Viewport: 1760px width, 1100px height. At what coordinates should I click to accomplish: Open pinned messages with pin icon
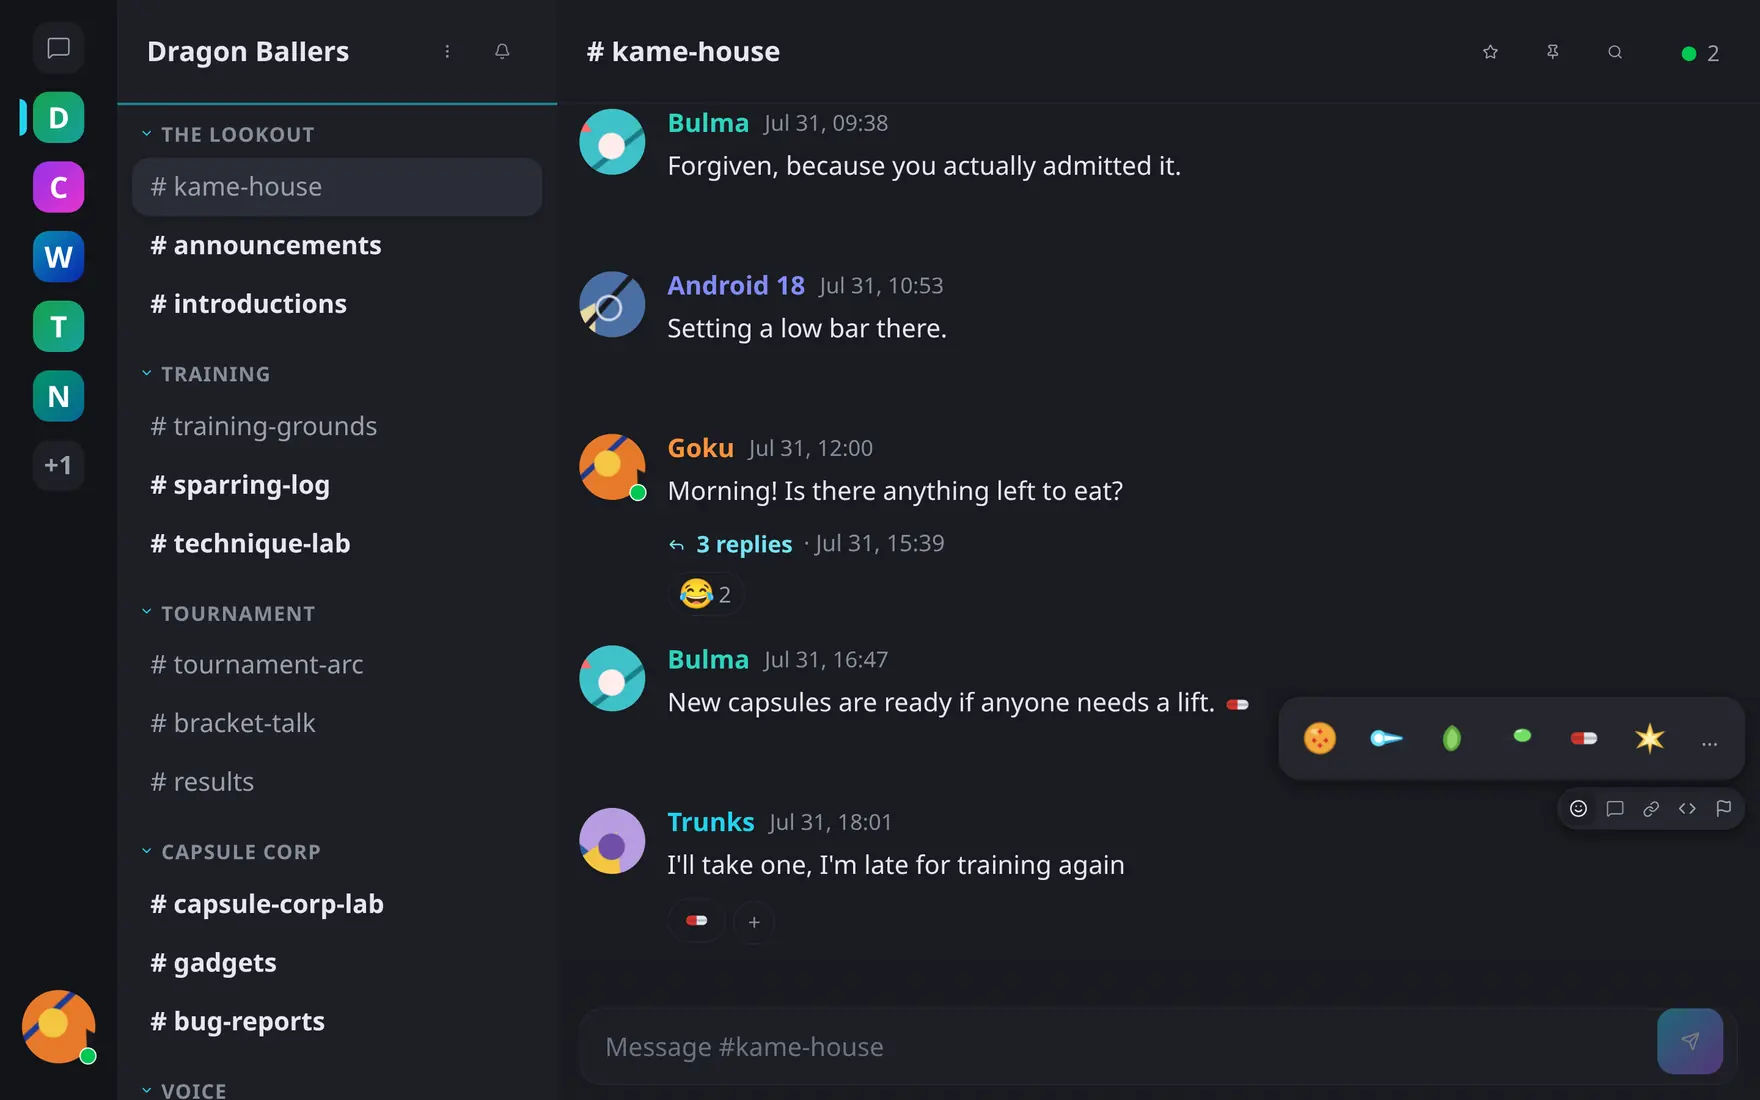[x=1552, y=52]
